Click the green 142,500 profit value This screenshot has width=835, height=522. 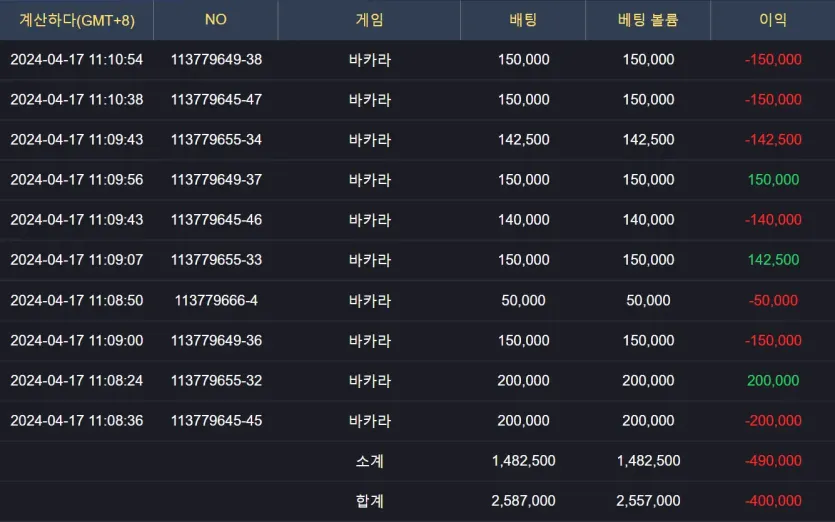tap(773, 260)
